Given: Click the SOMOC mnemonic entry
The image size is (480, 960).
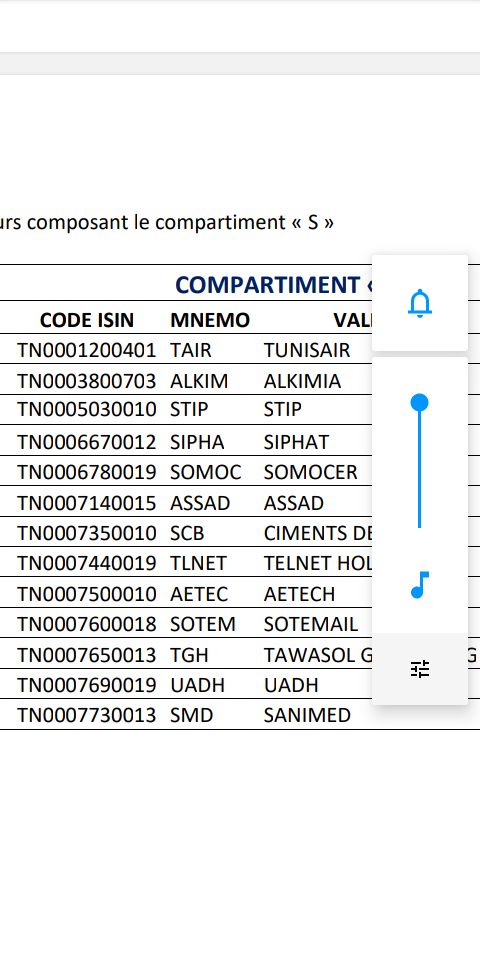Looking at the screenshot, I should click(x=205, y=472).
